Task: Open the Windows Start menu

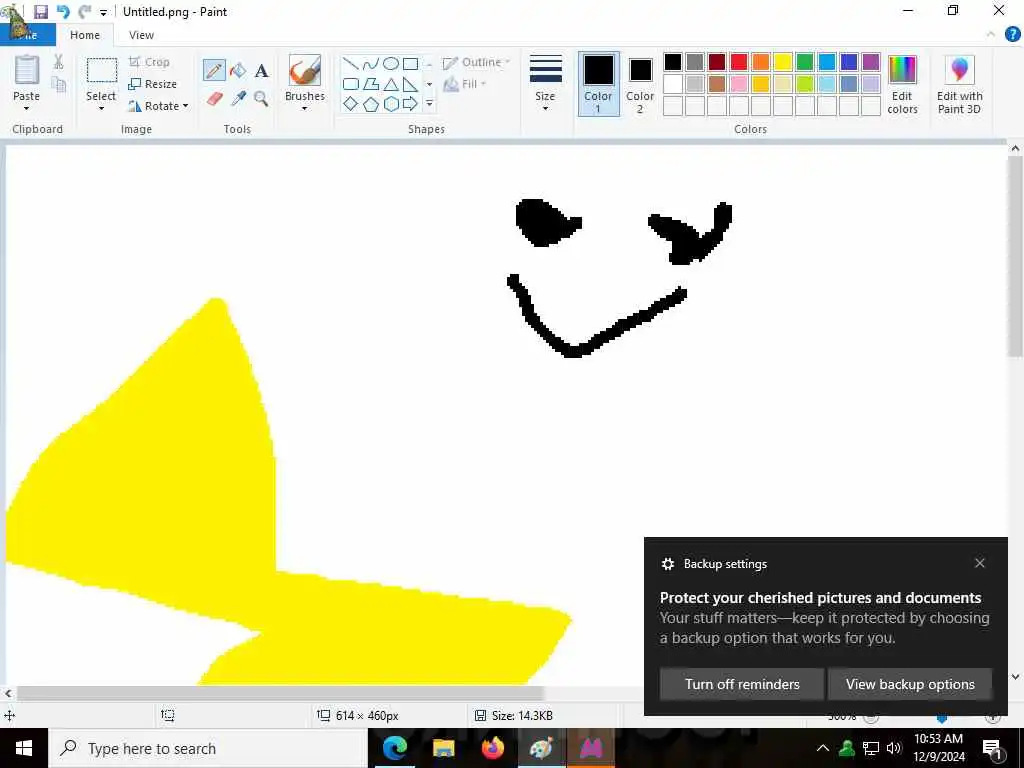Action: click(x=24, y=748)
